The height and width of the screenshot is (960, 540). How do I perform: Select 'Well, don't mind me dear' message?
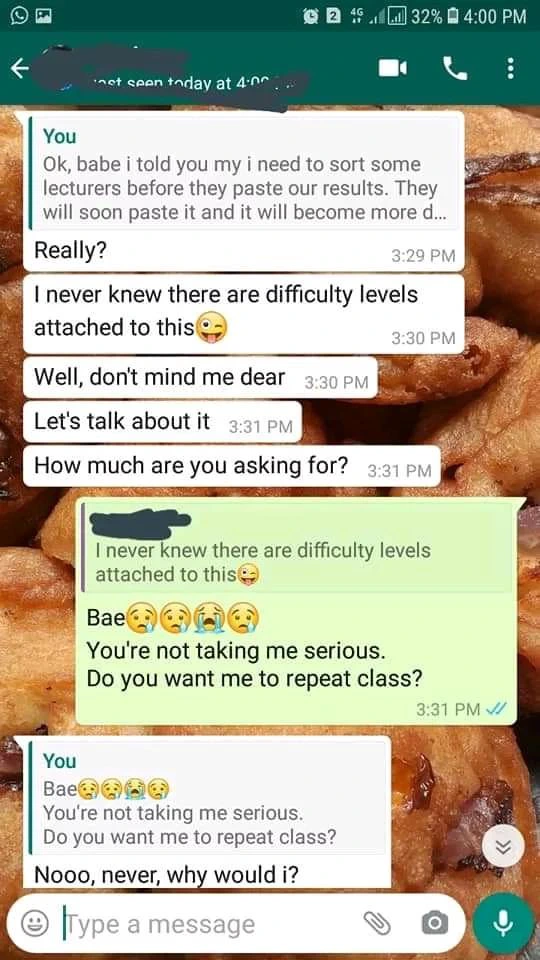click(200, 378)
